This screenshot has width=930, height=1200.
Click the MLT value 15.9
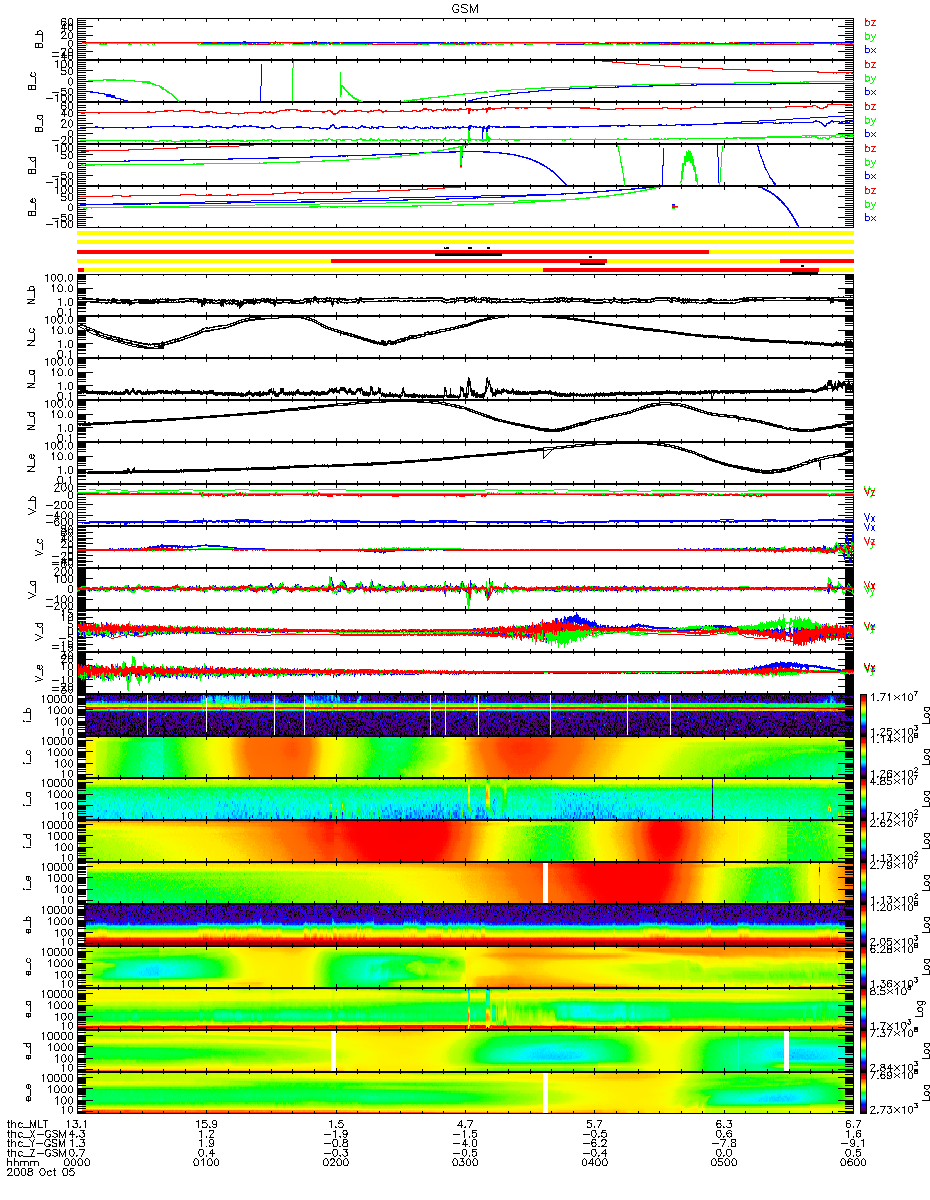point(207,1123)
